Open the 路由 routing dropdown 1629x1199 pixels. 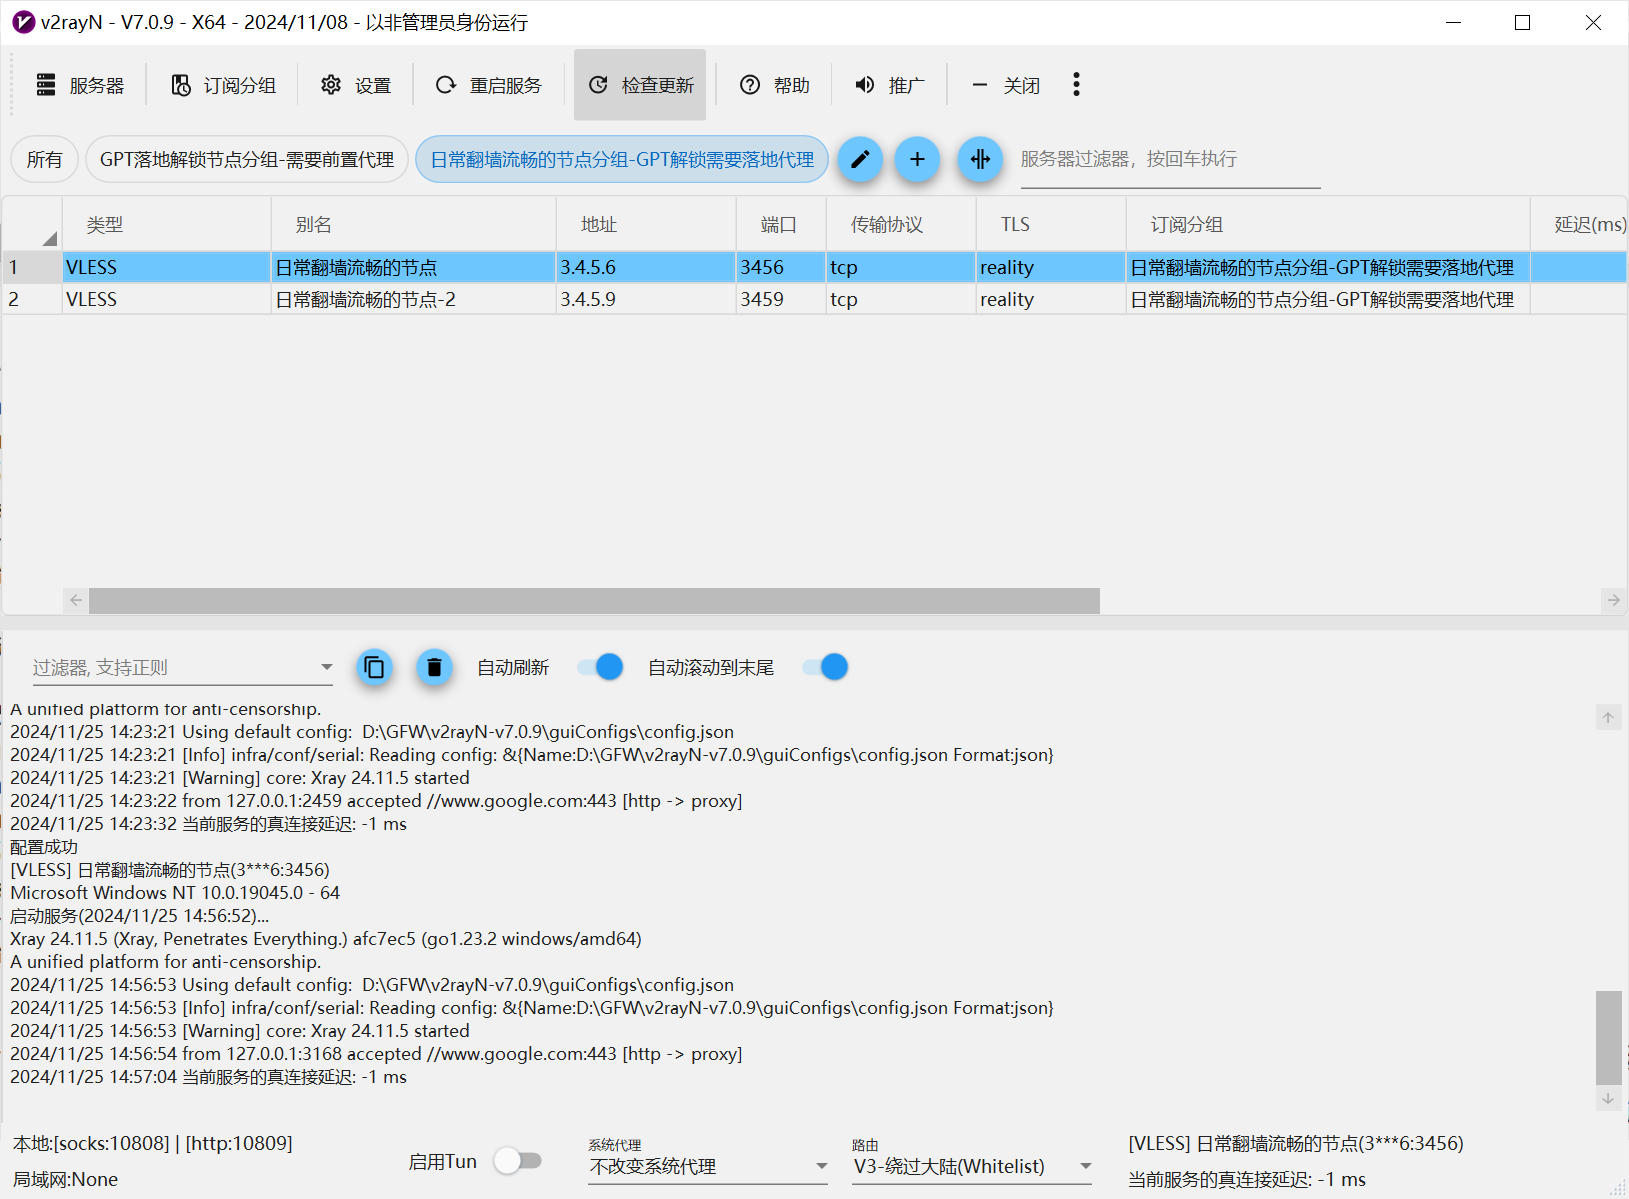[971, 1166]
